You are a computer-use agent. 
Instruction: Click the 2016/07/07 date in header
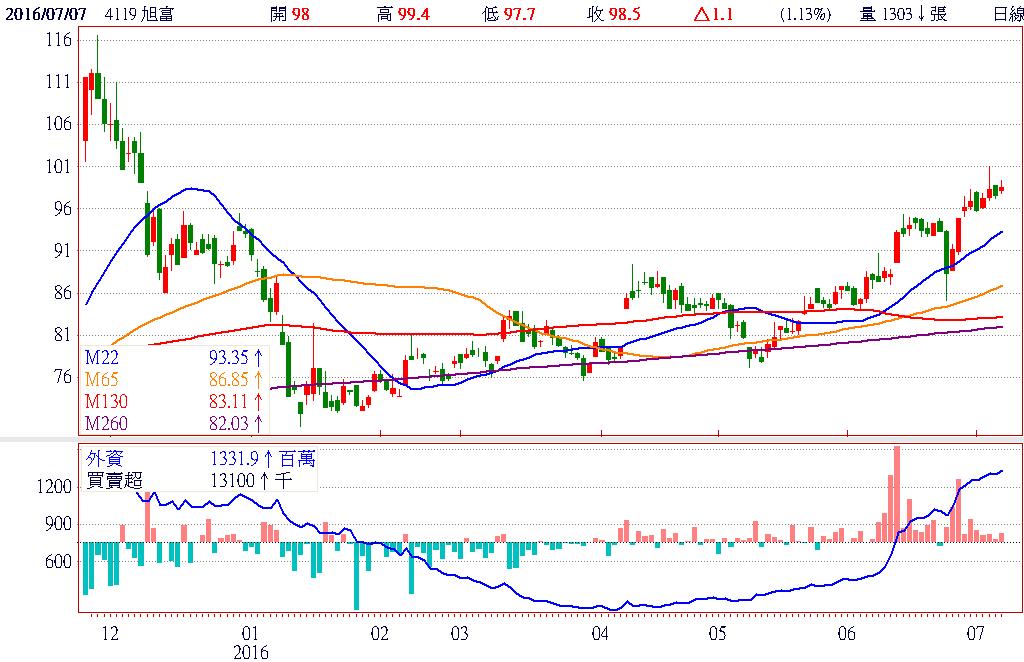click(42, 14)
